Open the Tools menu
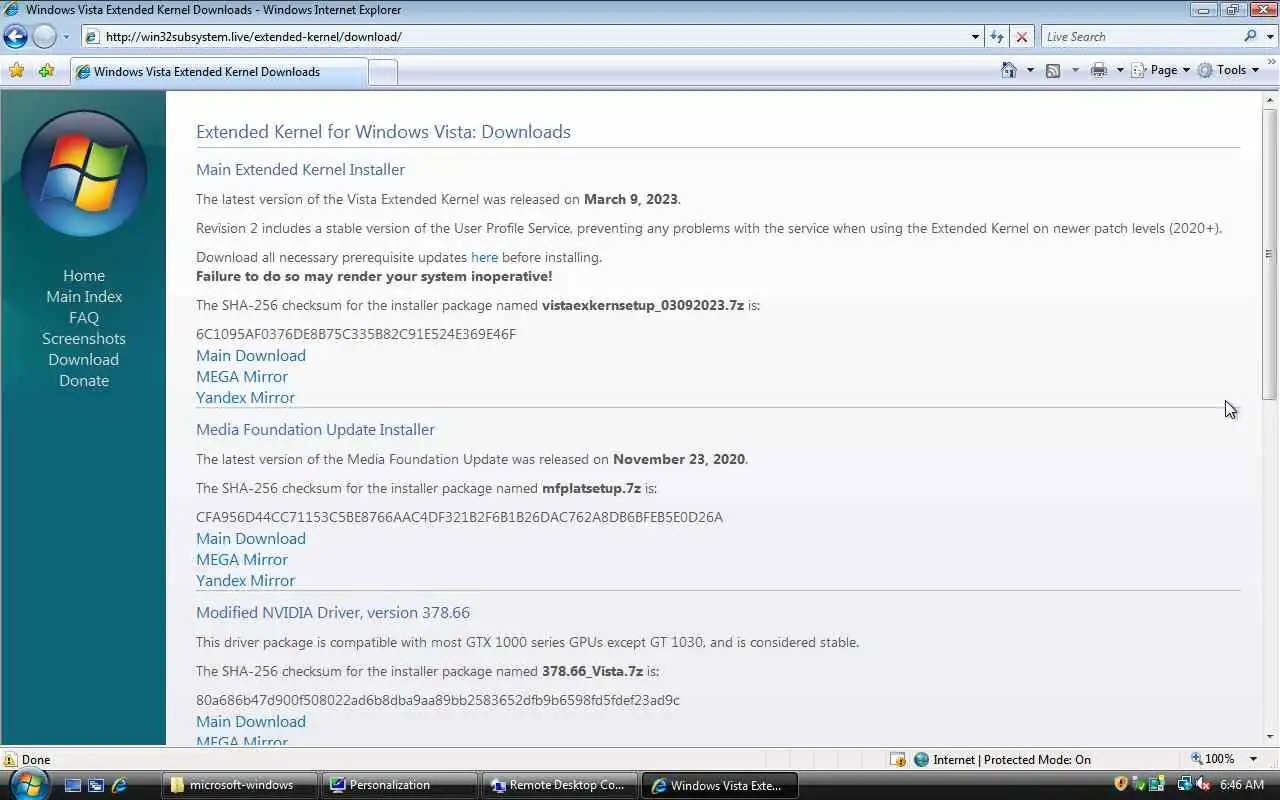 tap(1228, 70)
